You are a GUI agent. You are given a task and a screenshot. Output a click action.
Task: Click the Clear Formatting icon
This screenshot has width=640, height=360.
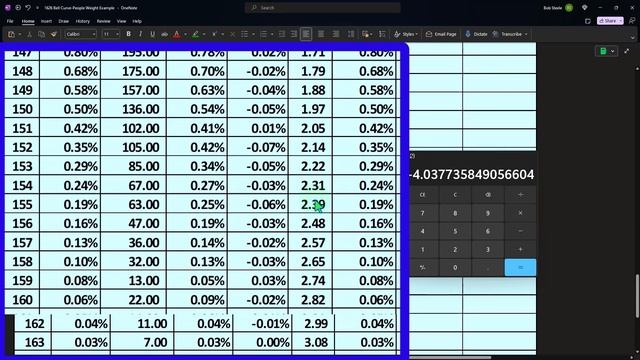click(x=233, y=34)
